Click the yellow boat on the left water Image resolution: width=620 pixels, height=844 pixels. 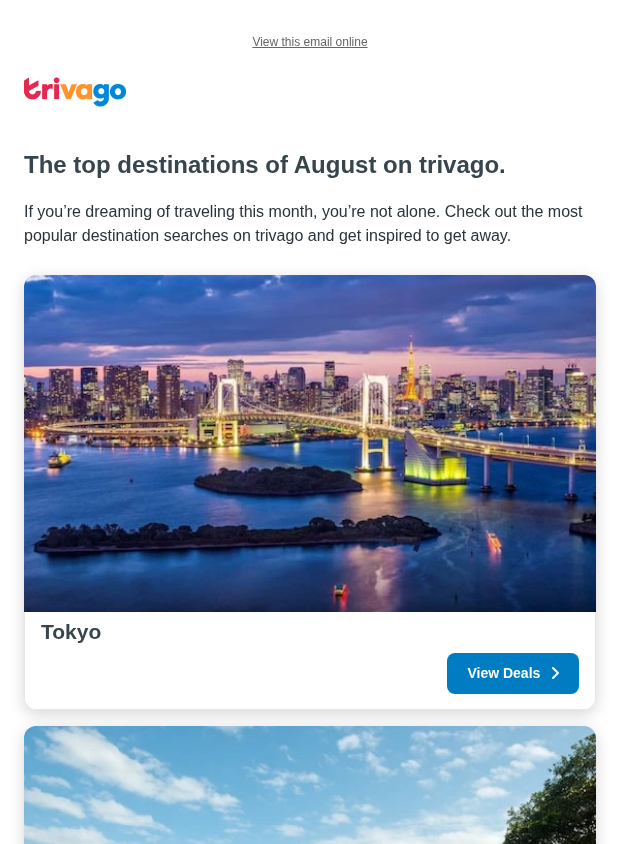point(59,459)
